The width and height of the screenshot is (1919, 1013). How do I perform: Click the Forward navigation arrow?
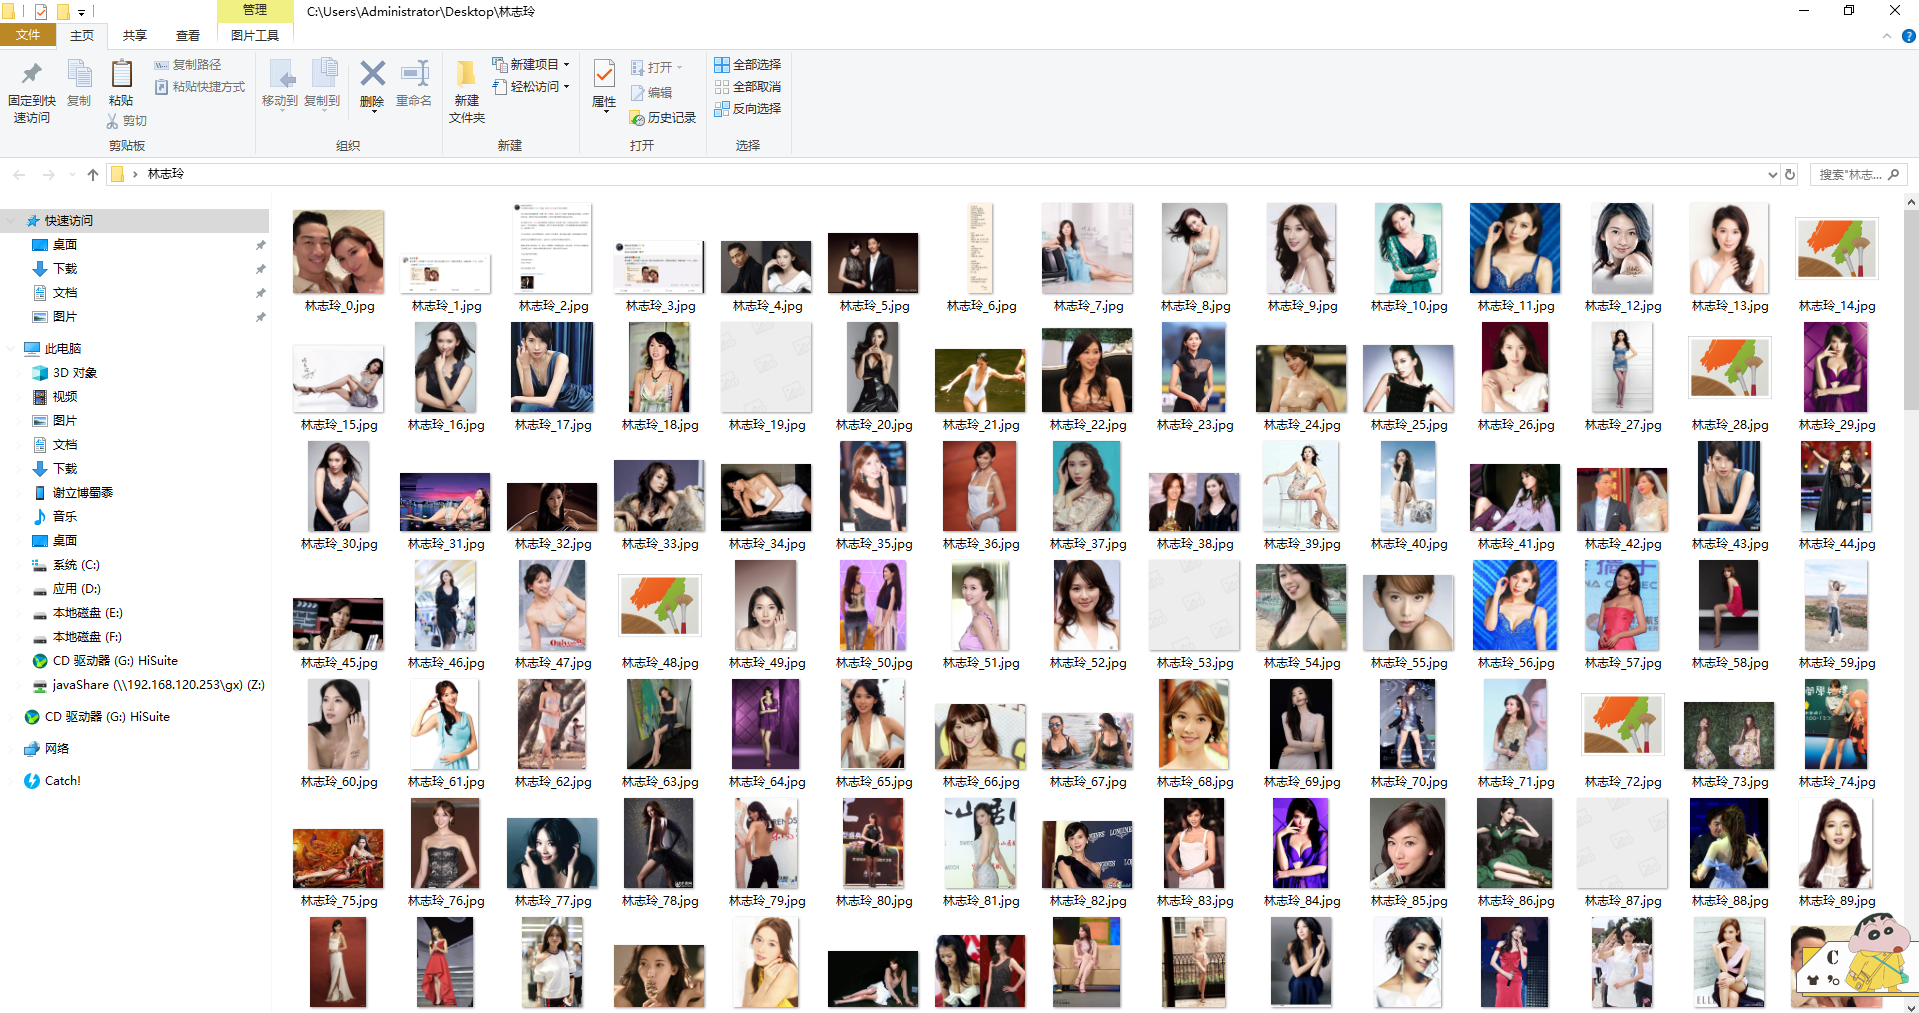point(48,174)
